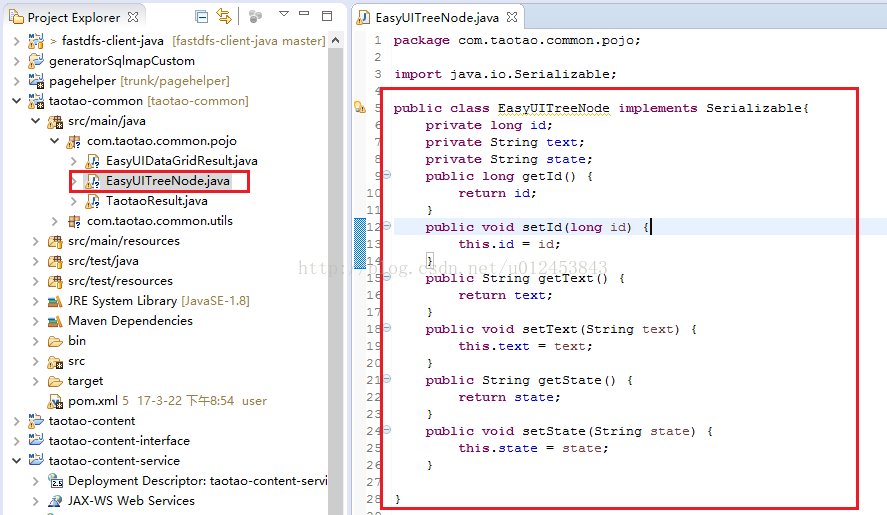This screenshot has height=515, width=887.
Task: Select TaotaoResult.java in the tree
Action: (x=157, y=201)
